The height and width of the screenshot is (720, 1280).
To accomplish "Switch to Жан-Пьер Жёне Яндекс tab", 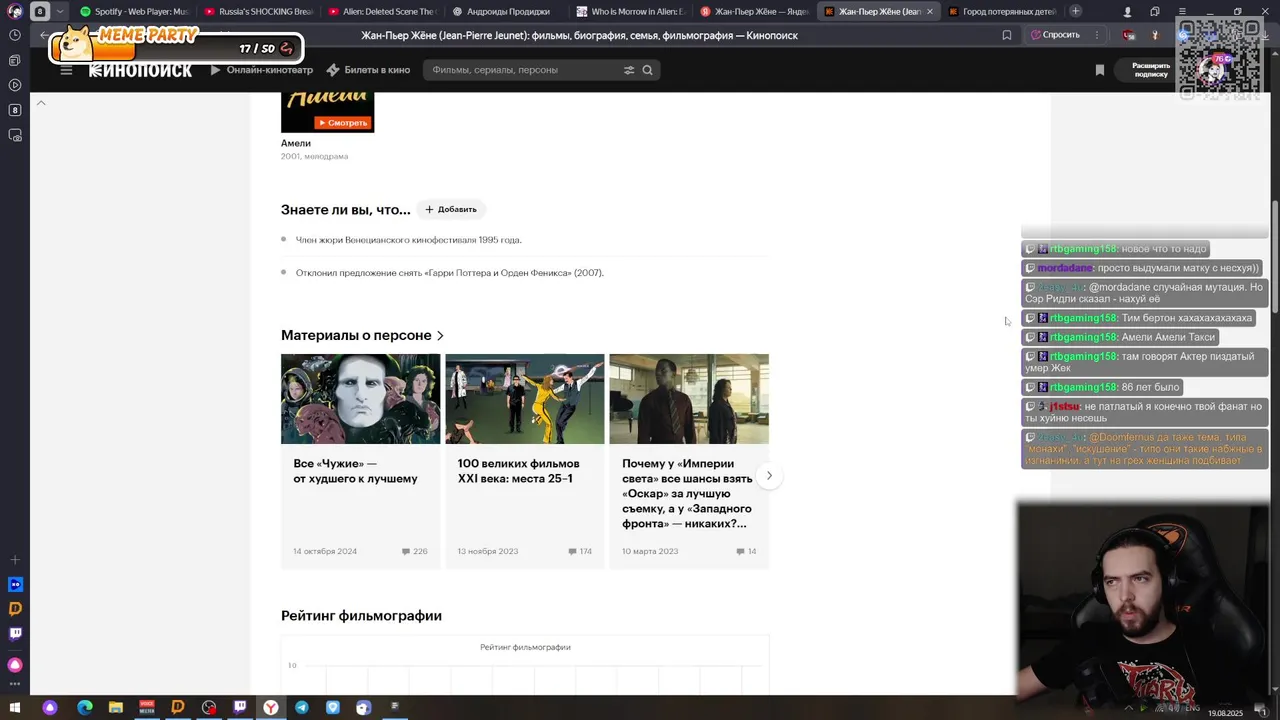I will pos(753,11).
